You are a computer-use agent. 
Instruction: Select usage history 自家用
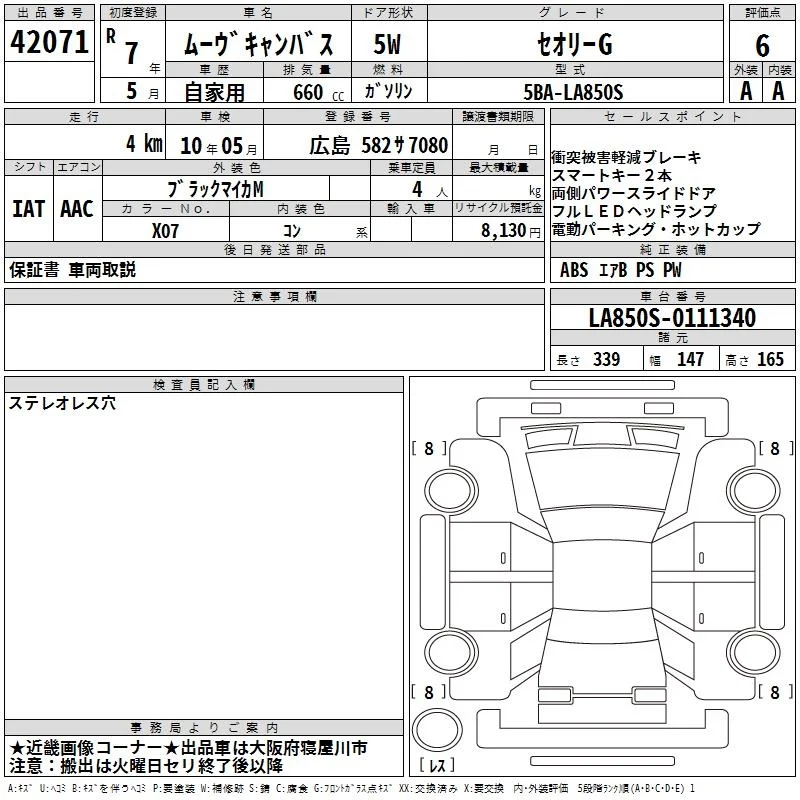(x=214, y=92)
